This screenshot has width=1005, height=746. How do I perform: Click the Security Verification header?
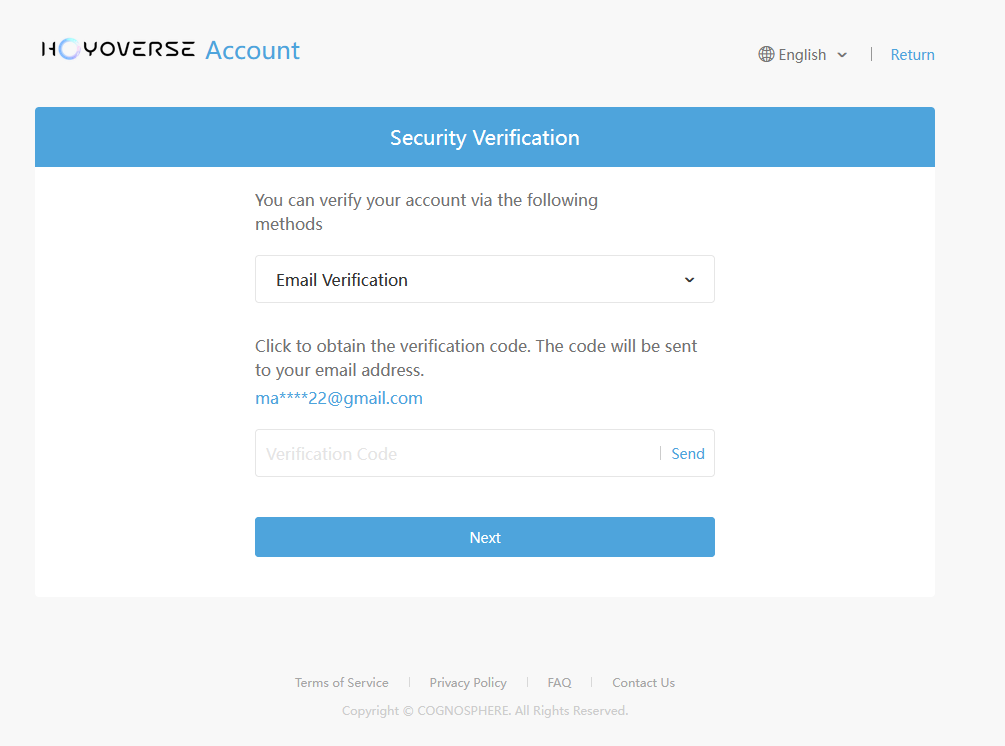(484, 138)
